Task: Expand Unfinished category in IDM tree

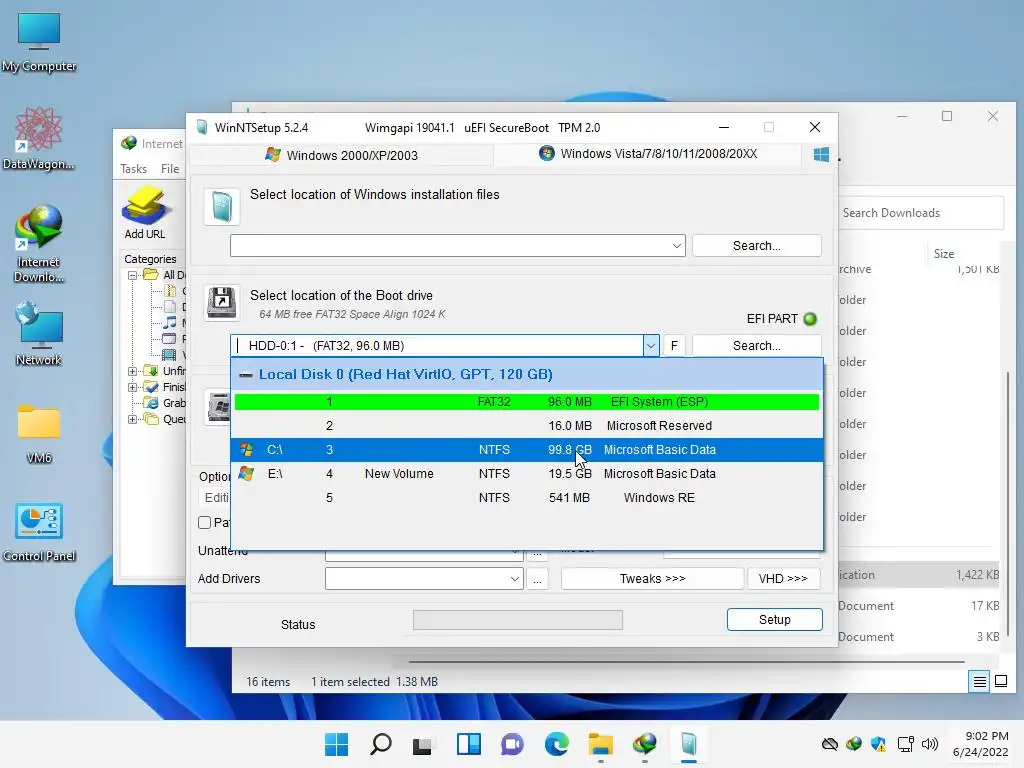Action: click(x=132, y=371)
